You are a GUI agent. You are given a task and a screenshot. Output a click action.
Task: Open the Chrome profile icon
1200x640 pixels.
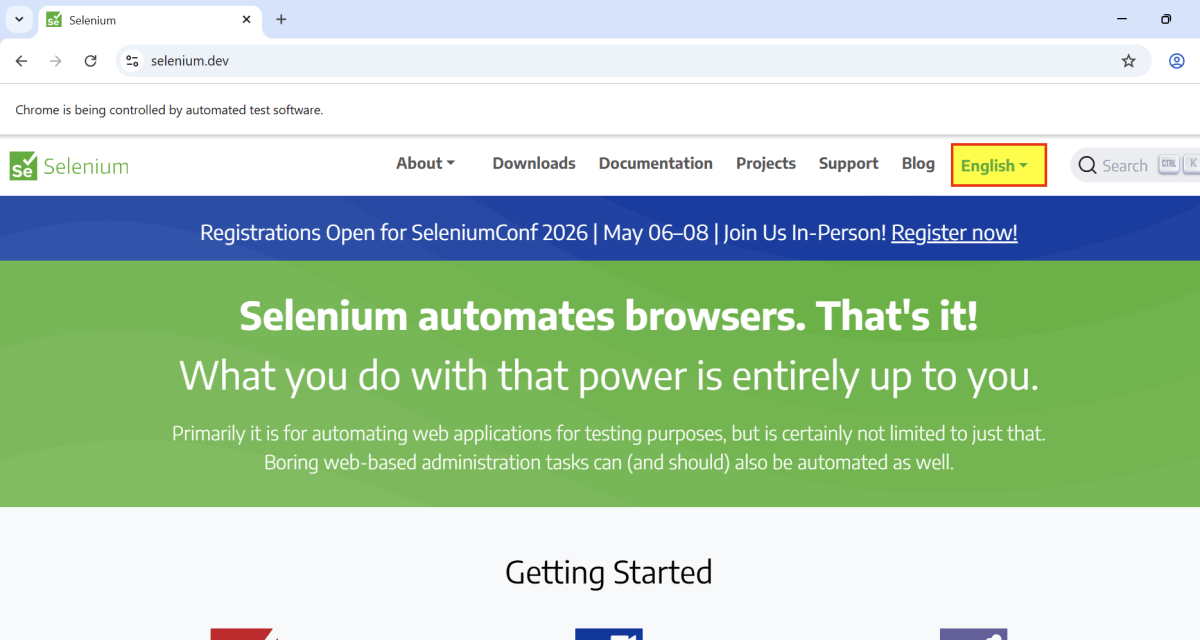click(1176, 61)
